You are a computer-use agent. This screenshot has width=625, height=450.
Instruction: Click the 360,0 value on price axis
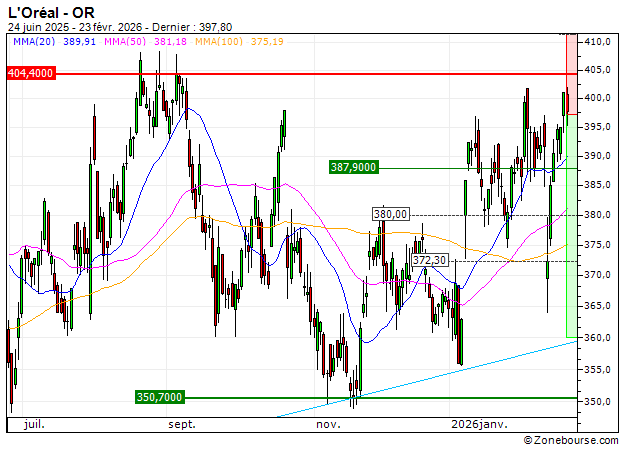click(600, 338)
